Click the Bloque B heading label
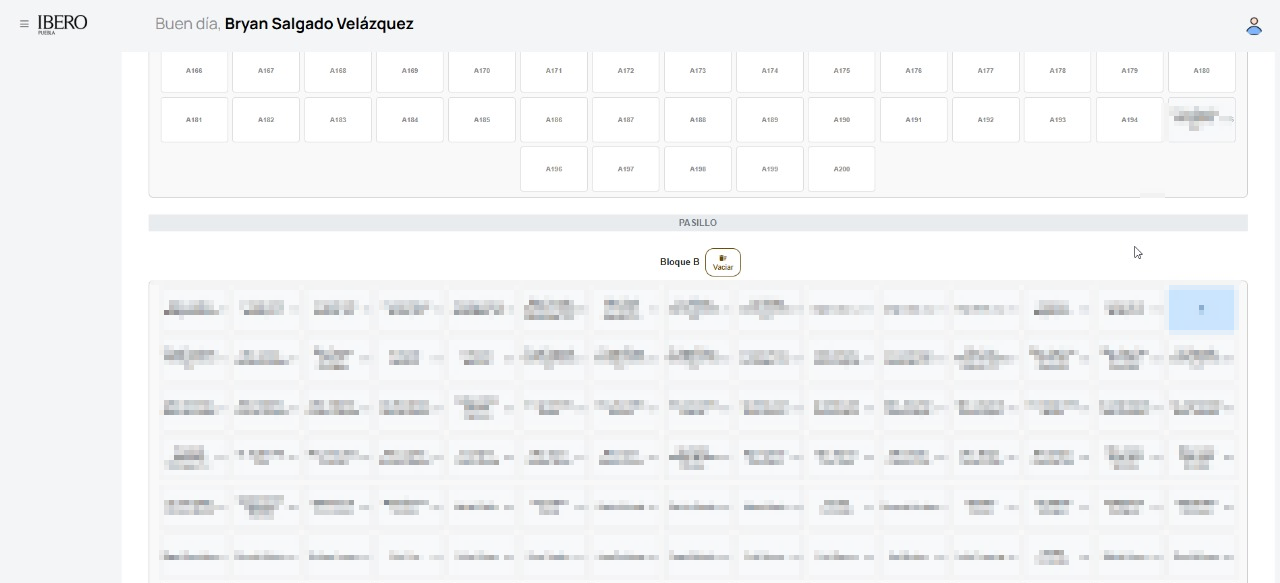Screen dimensions: 1280x583 (680, 262)
